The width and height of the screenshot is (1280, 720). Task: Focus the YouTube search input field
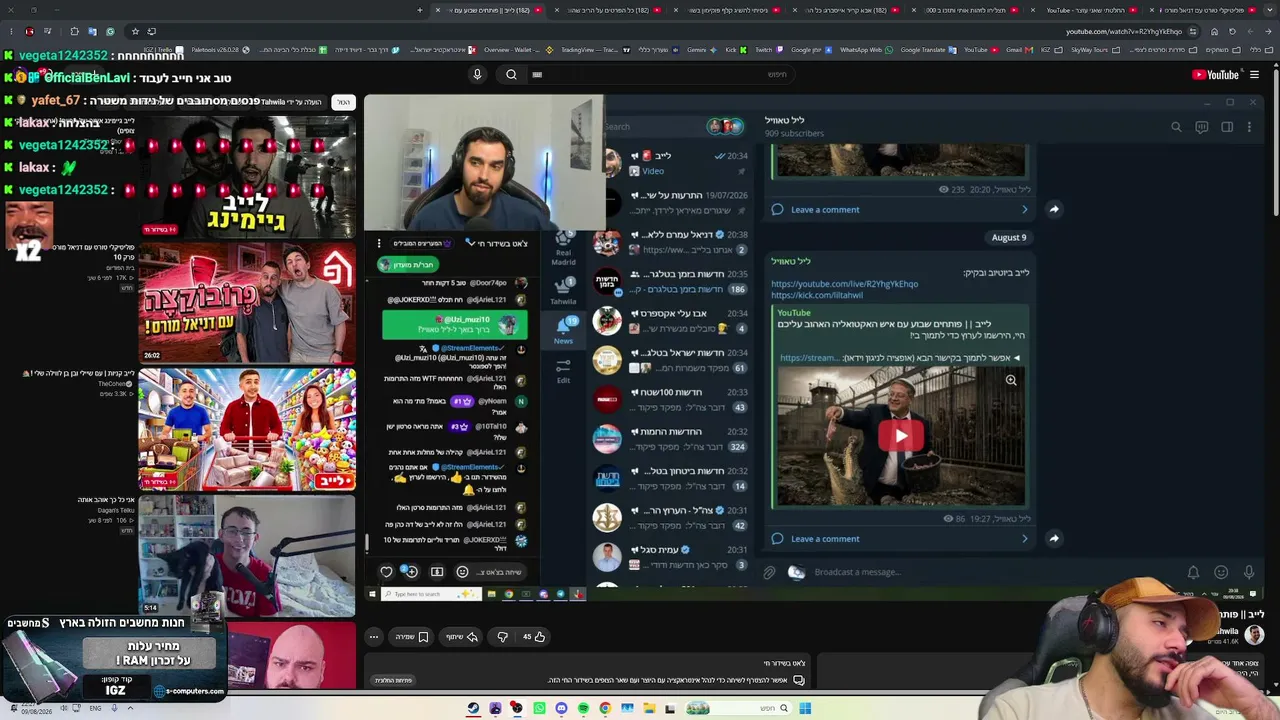click(x=660, y=74)
